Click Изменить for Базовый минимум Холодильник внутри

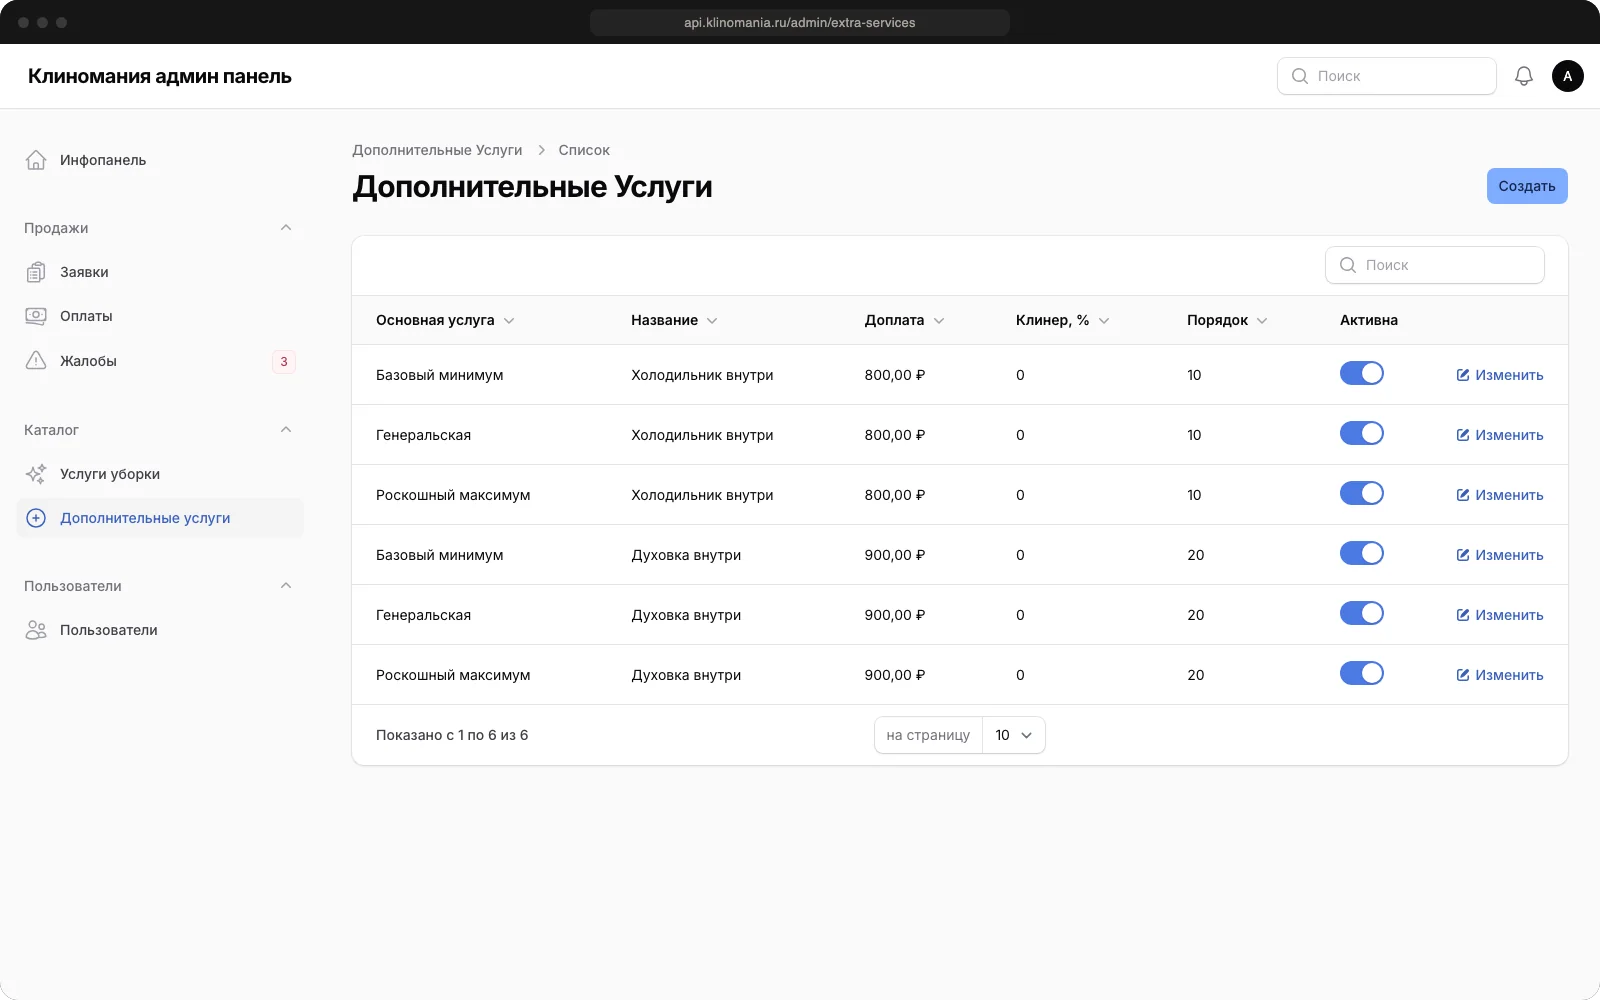pos(1500,375)
